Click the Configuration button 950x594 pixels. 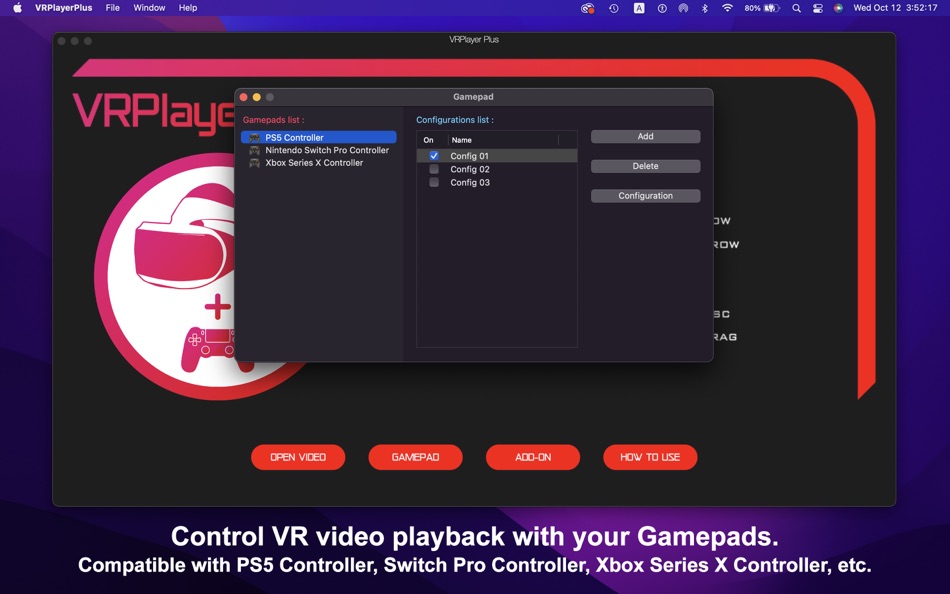[x=645, y=195]
